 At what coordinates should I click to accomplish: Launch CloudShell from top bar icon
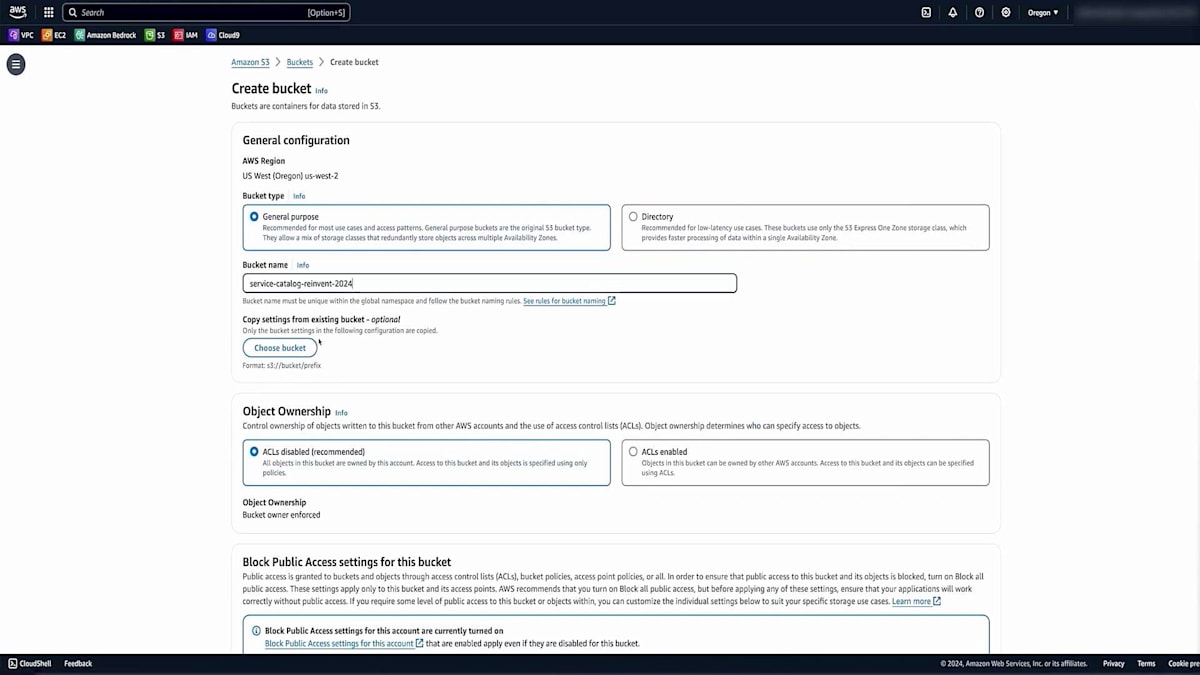(x=926, y=12)
